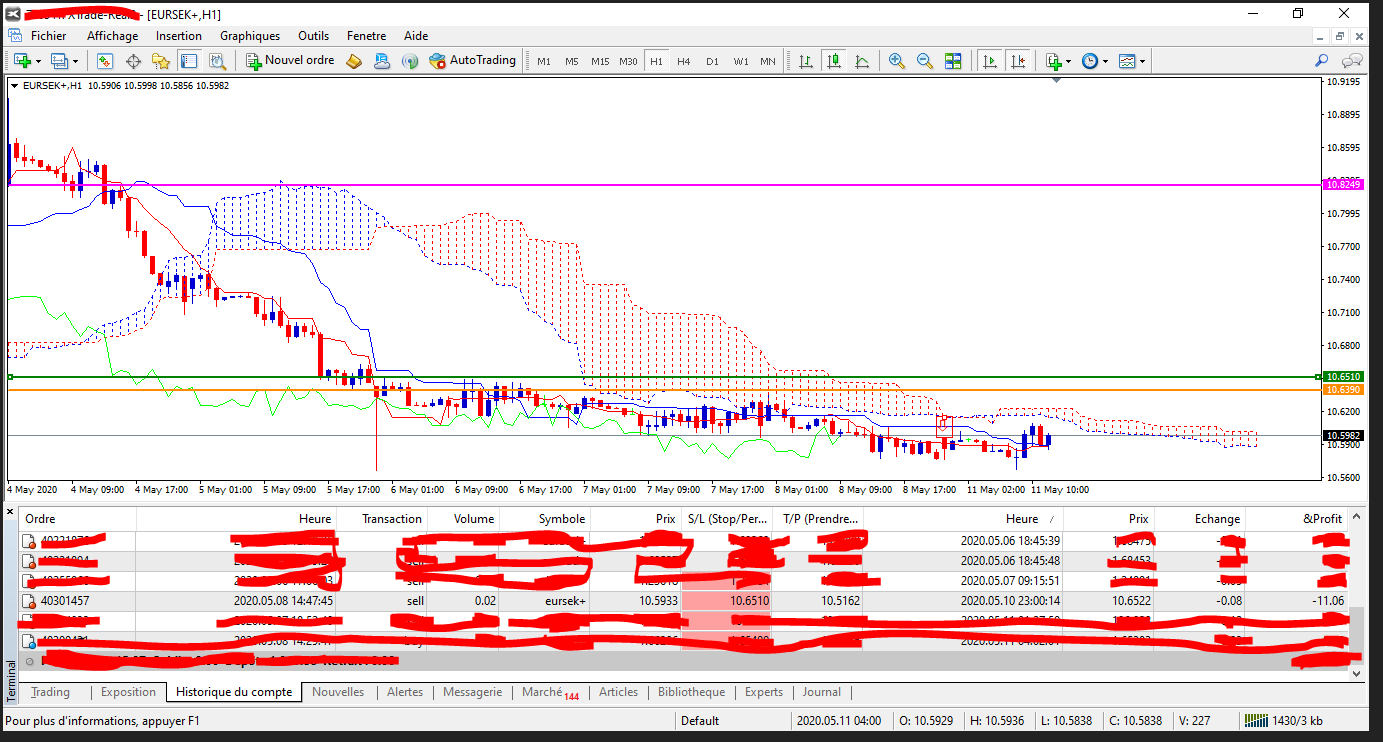
Task: Toggle the AutoTrading button
Action: coord(472,61)
